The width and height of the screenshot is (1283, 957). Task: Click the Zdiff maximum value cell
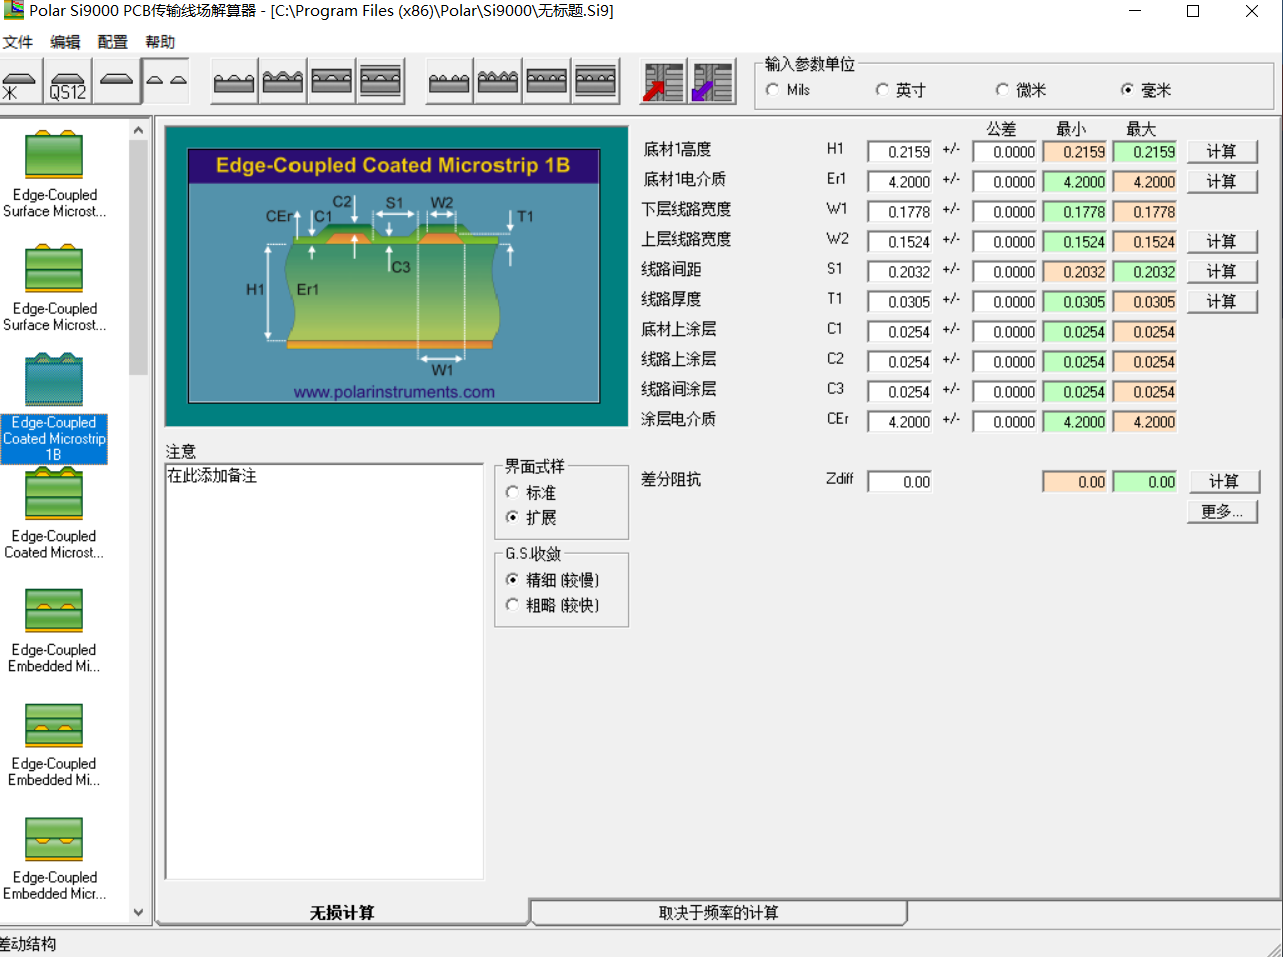pos(1145,482)
